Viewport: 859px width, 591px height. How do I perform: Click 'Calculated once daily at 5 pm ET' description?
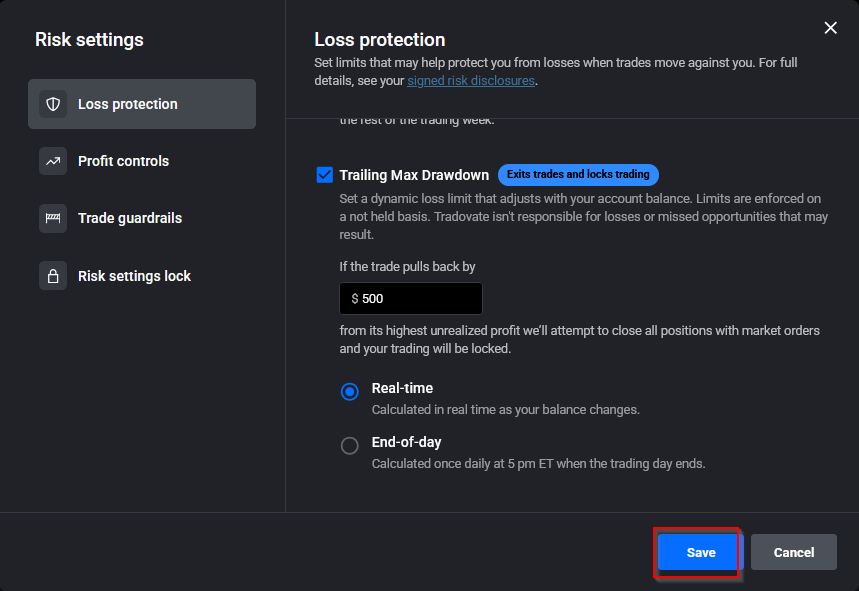coord(539,463)
